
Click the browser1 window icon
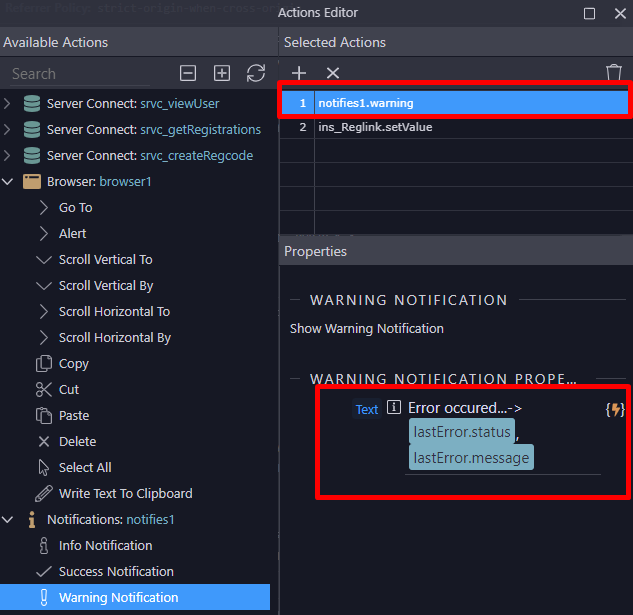(32, 182)
